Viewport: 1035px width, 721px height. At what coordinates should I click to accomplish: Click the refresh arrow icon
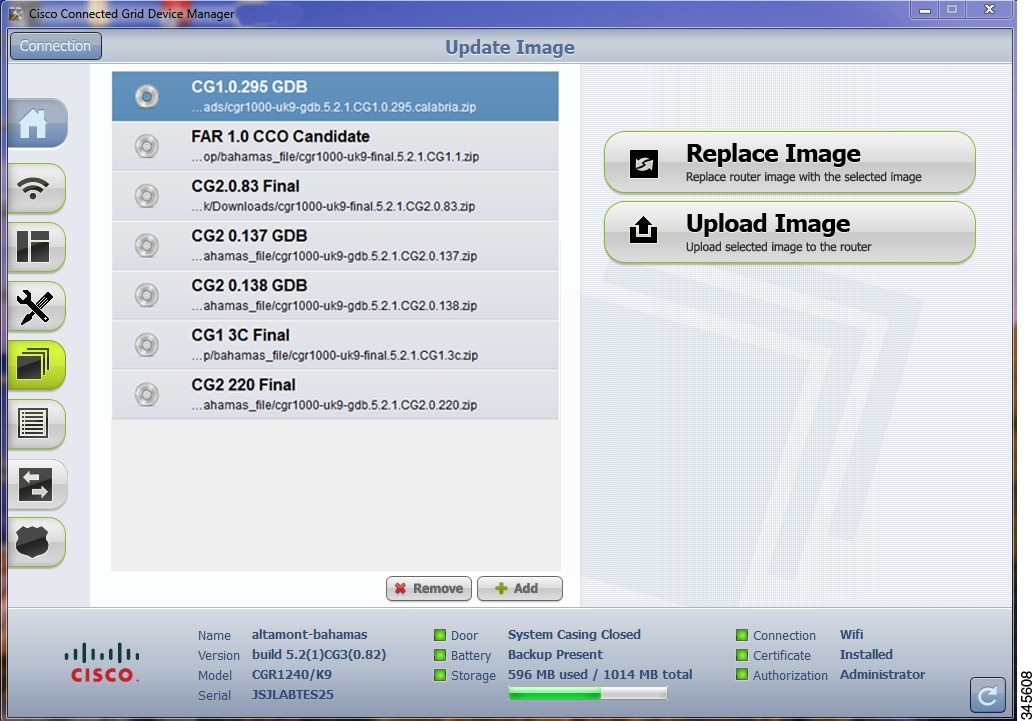click(x=987, y=695)
